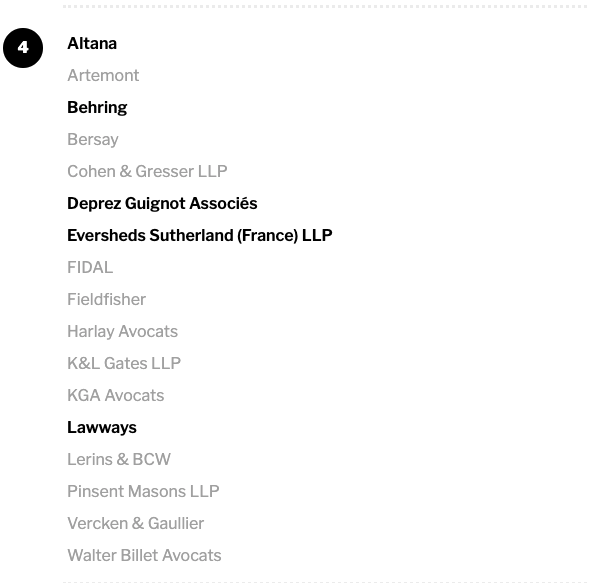Click the dotted divider below Walter Billet Avocats
This screenshot has width=590, height=583.
point(326,581)
